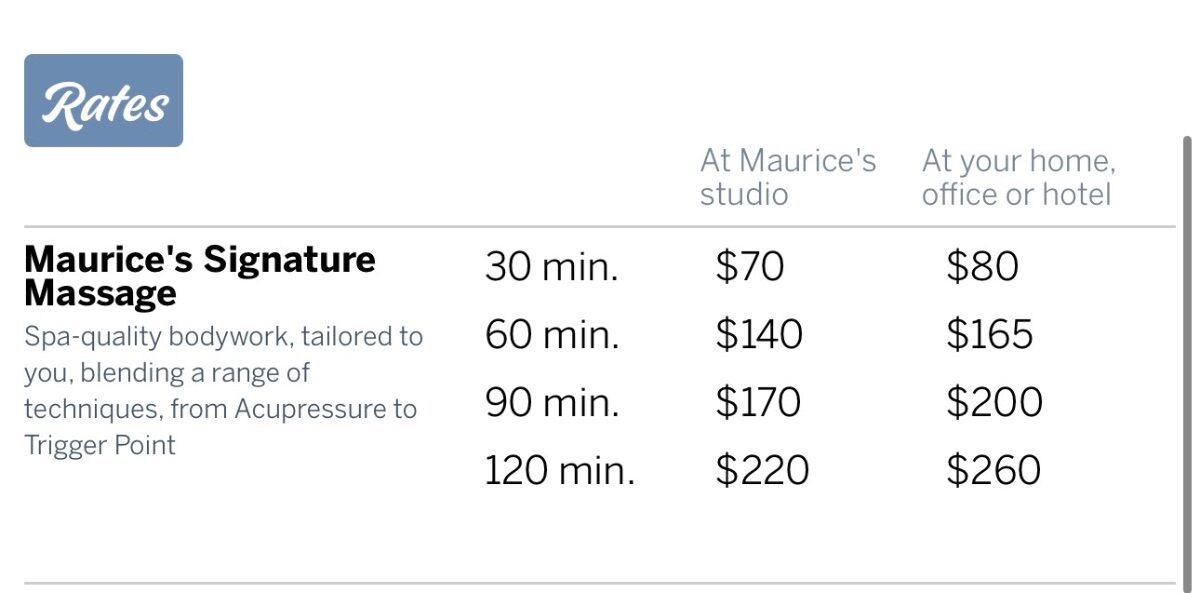
Task: Select the 30 min. duration label
Action: (551, 267)
